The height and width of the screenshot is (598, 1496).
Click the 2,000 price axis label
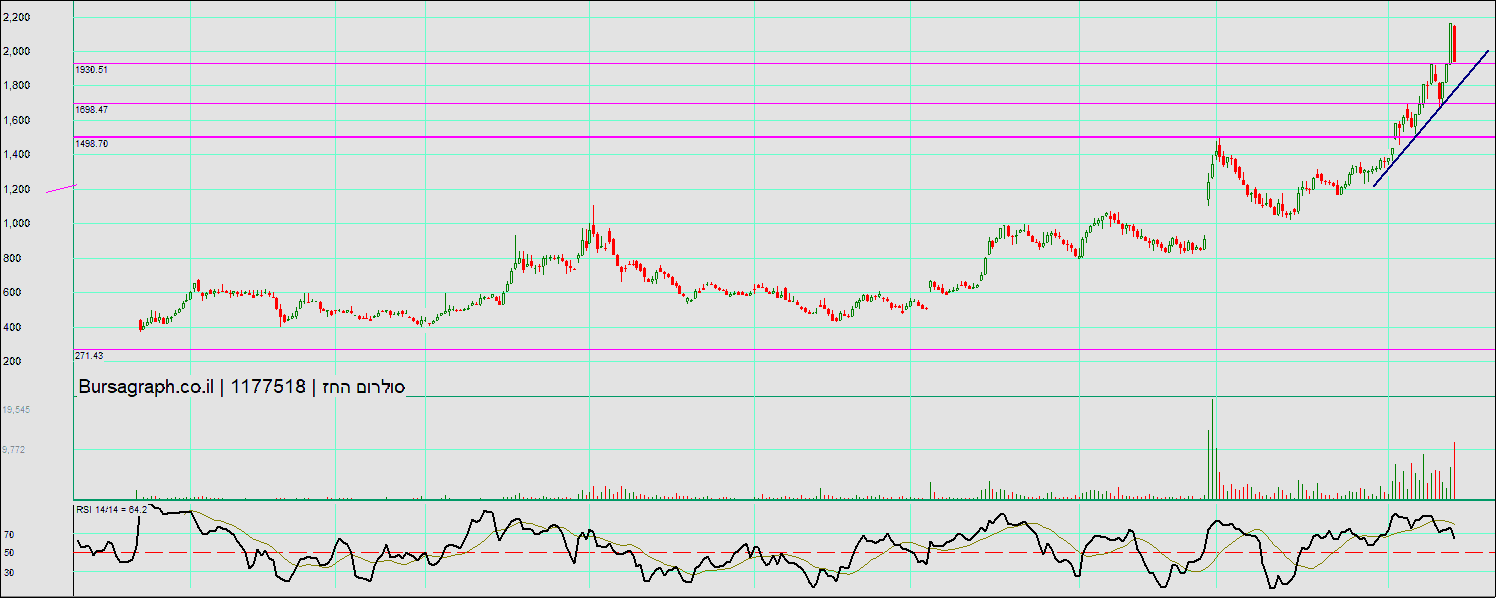coord(16,51)
